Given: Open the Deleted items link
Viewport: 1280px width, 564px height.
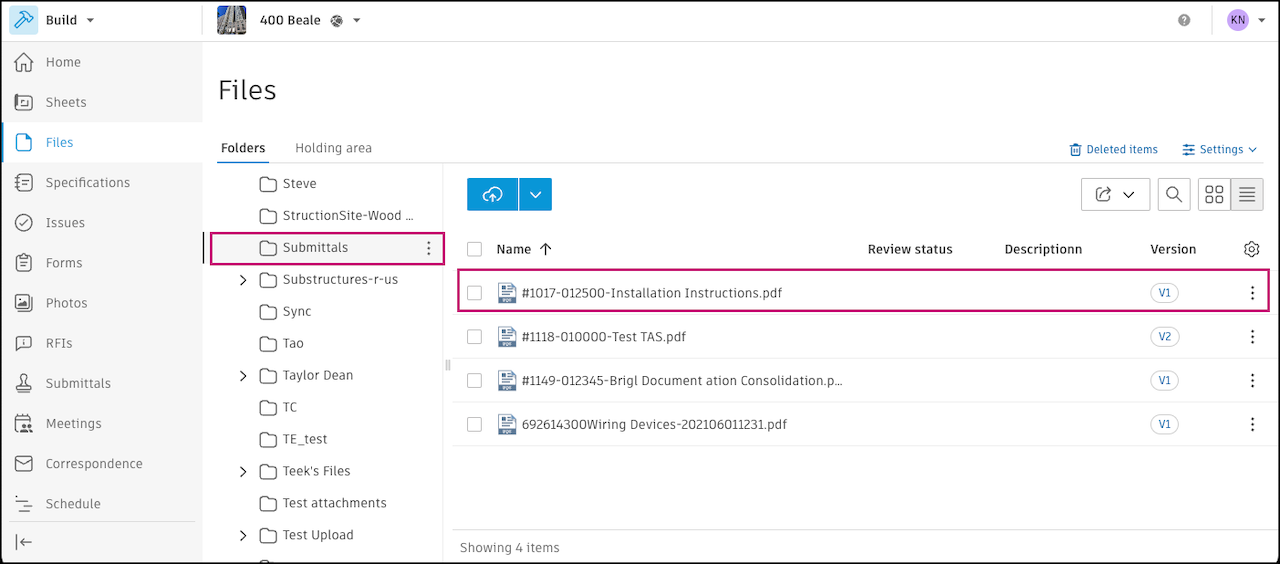Looking at the screenshot, I should 1114,150.
